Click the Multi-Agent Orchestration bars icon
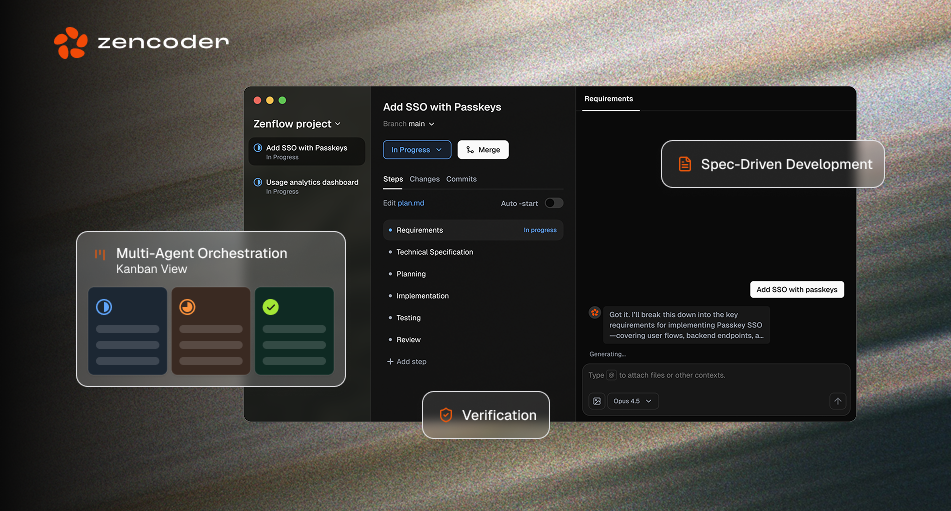The width and height of the screenshot is (951, 511). 100,254
